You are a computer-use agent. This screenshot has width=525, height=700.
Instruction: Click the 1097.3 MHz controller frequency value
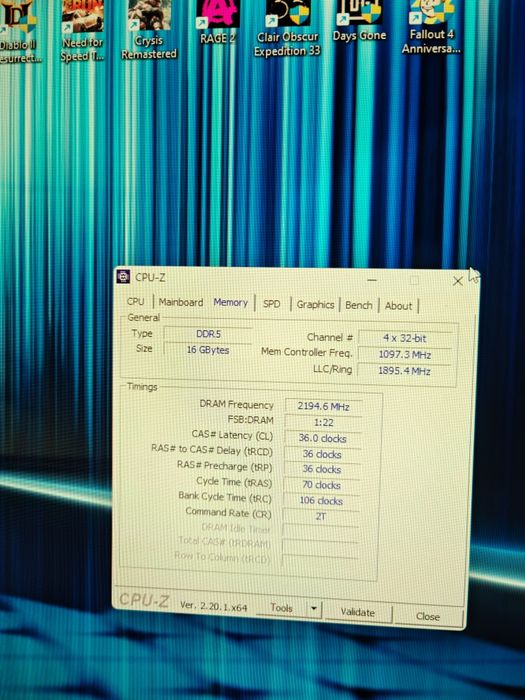click(x=404, y=355)
